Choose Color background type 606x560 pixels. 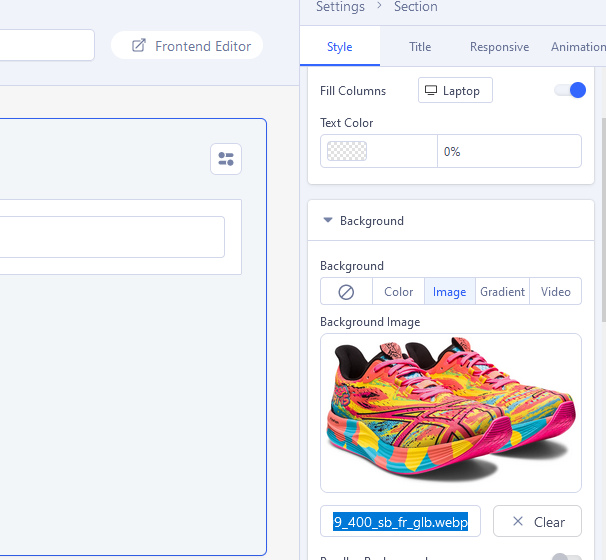(x=398, y=292)
